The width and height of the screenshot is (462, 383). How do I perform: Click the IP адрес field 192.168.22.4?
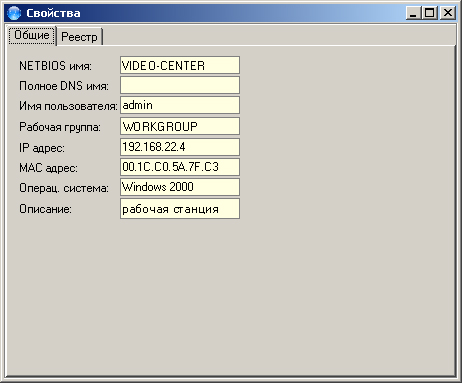click(x=180, y=147)
